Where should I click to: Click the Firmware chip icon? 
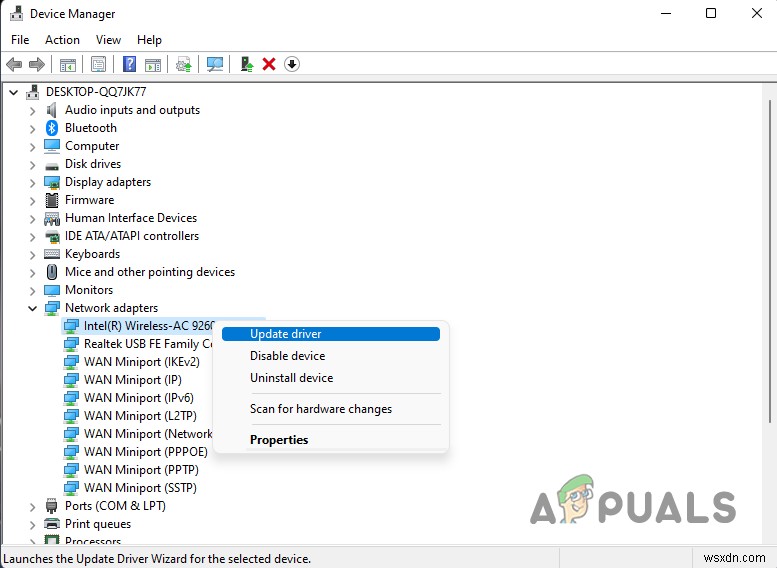pos(52,200)
